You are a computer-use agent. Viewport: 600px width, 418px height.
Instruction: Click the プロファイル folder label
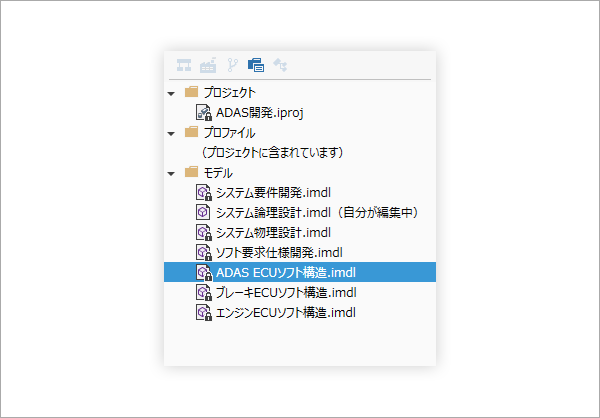pyautogui.click(x=229, y=133)
